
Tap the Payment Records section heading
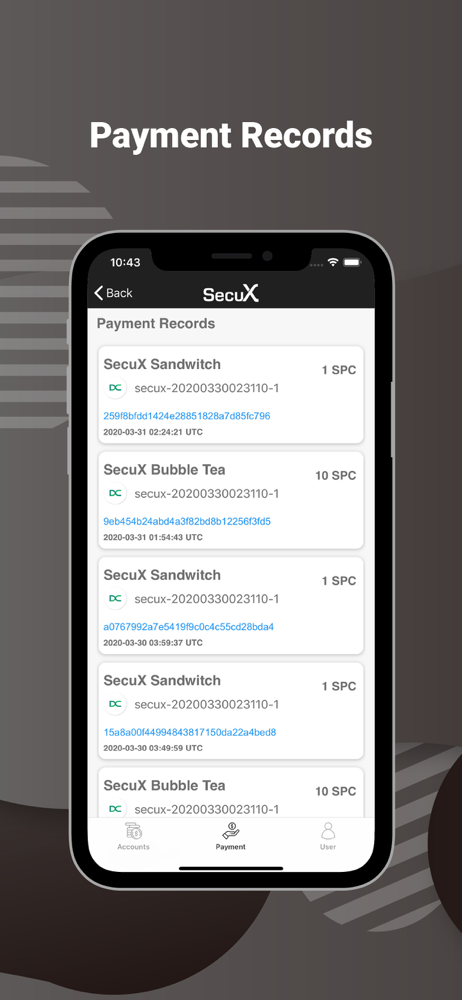tap(156, 323)
